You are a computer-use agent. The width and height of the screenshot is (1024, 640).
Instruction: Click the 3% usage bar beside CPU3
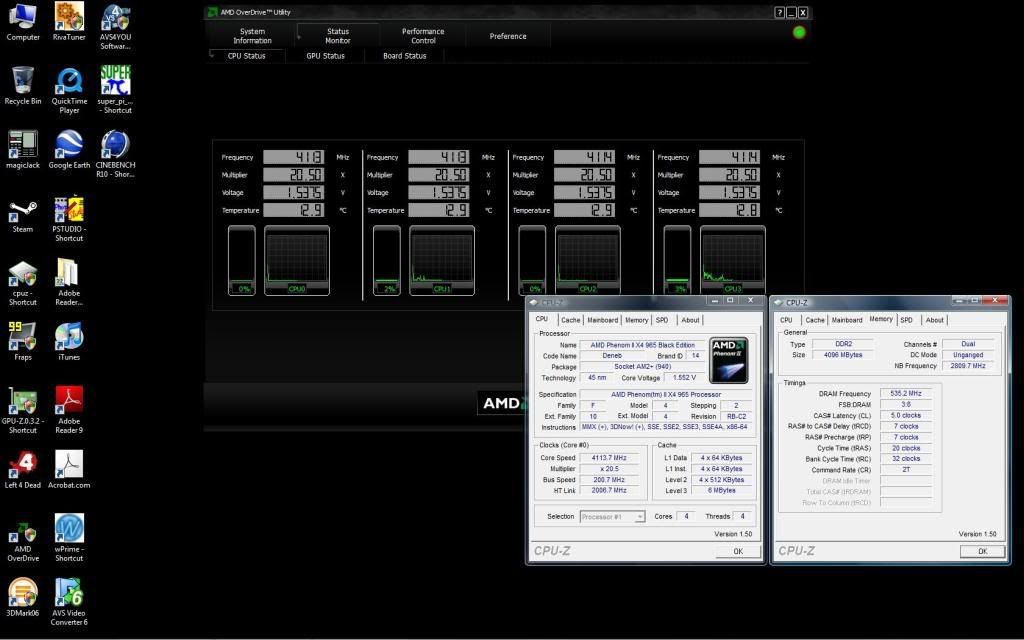pos(677,261)
